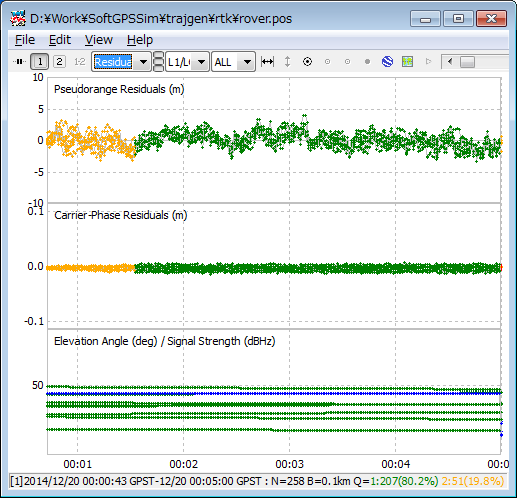
Task: Toggle the 1-2 solution difference button
Action: point(79,62)
